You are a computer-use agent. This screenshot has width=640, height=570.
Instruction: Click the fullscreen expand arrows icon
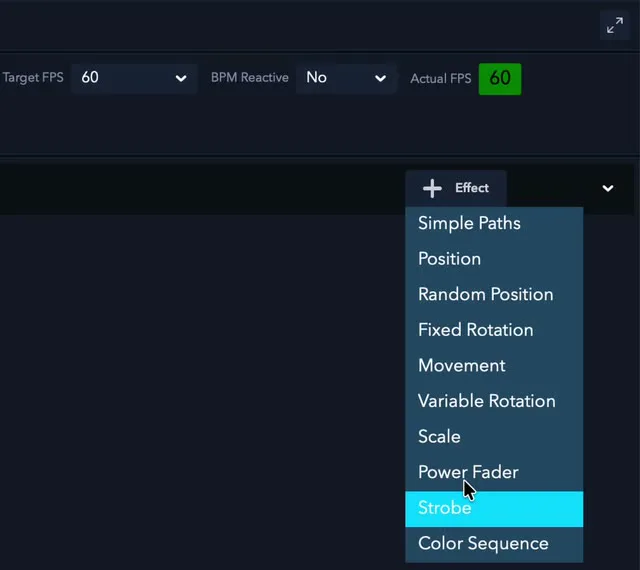point(614,25)
